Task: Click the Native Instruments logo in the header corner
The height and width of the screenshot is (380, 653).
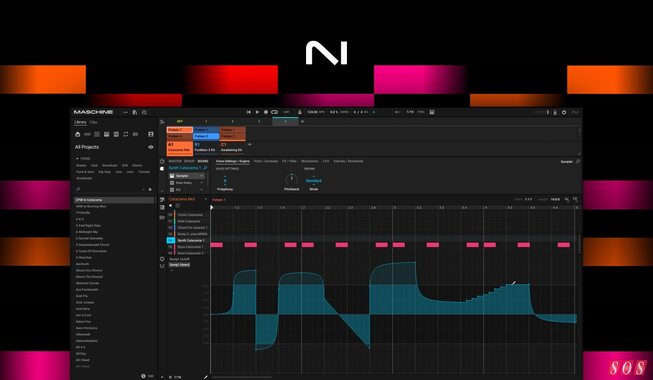Action: click(x=575, y=112)
